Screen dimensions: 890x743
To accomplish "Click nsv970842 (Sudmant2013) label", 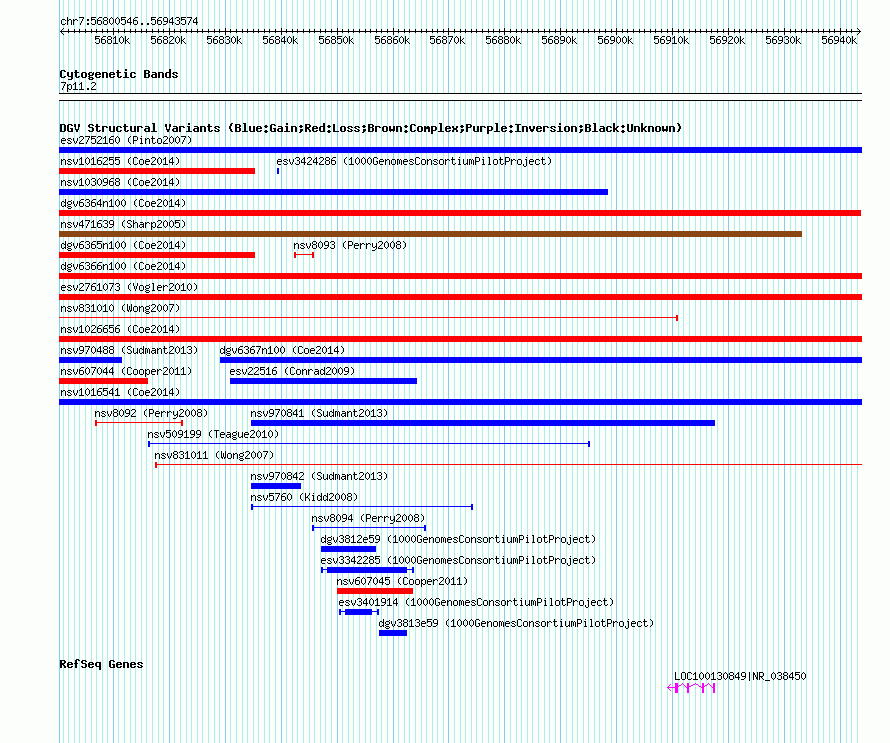I will [319, 476].
